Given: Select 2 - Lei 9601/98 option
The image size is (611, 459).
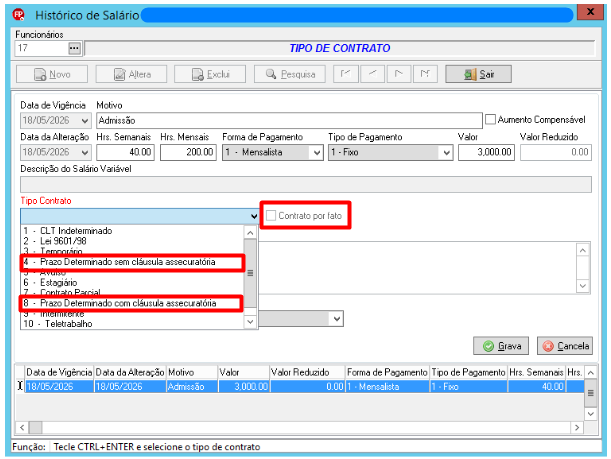Looking at the screenshot, I should point(132,241).
